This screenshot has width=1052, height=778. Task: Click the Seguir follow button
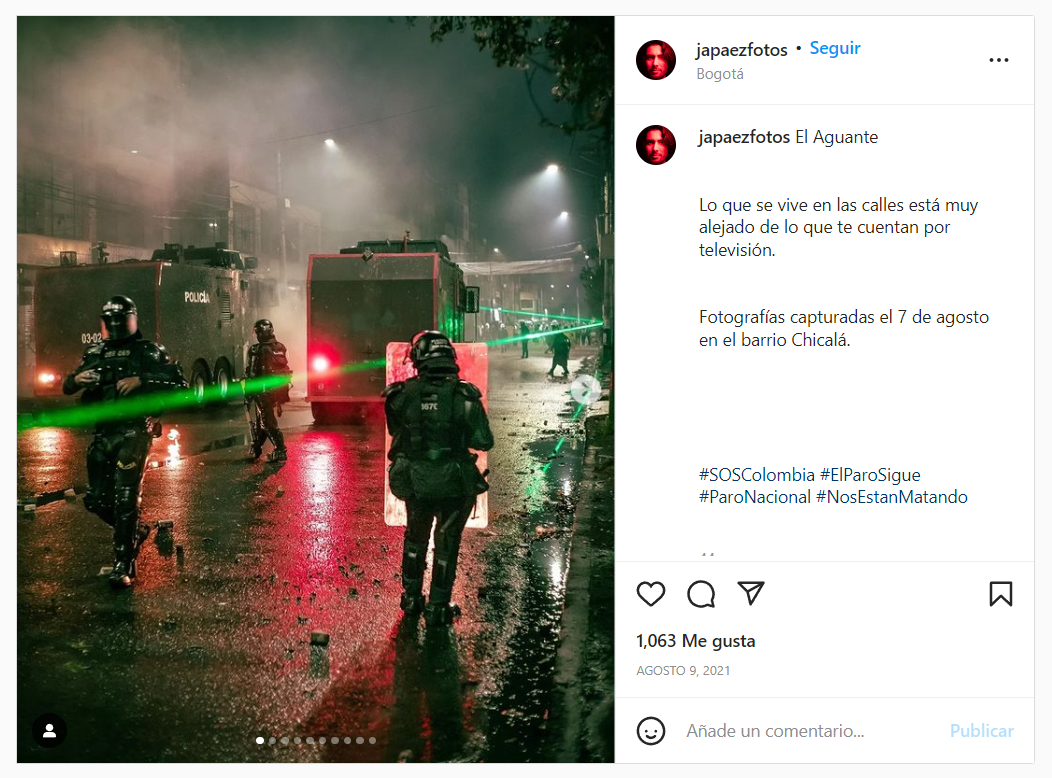[x=835, y=48]
